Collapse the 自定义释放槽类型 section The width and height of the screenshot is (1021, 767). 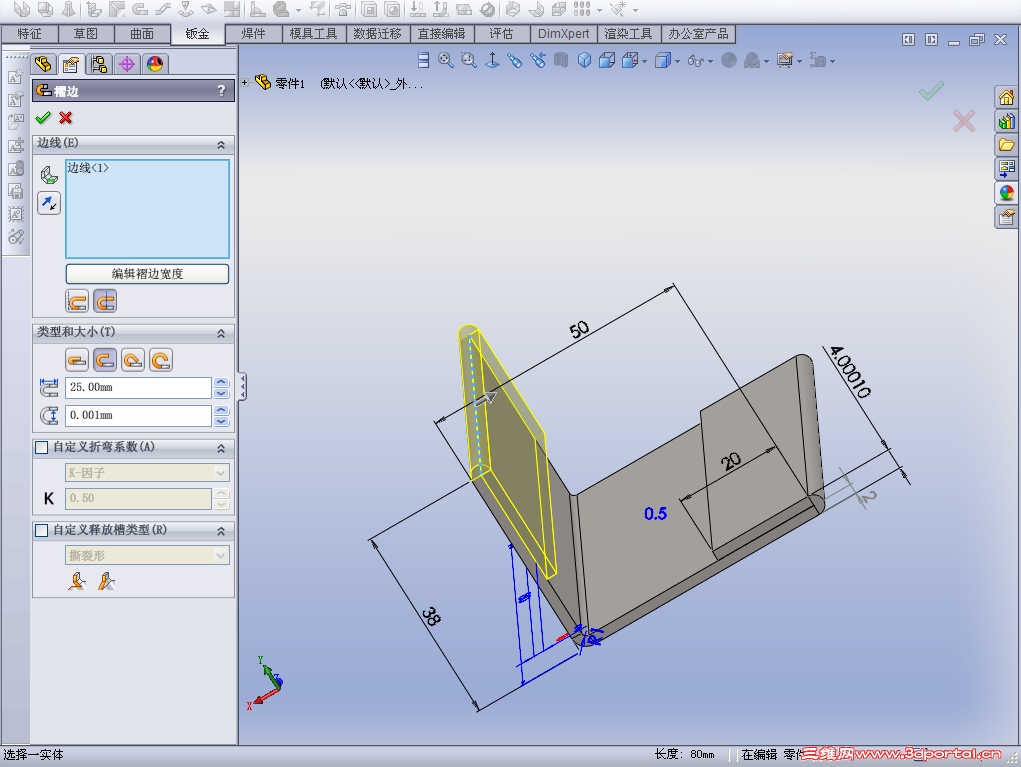click(x=221, y=531)
